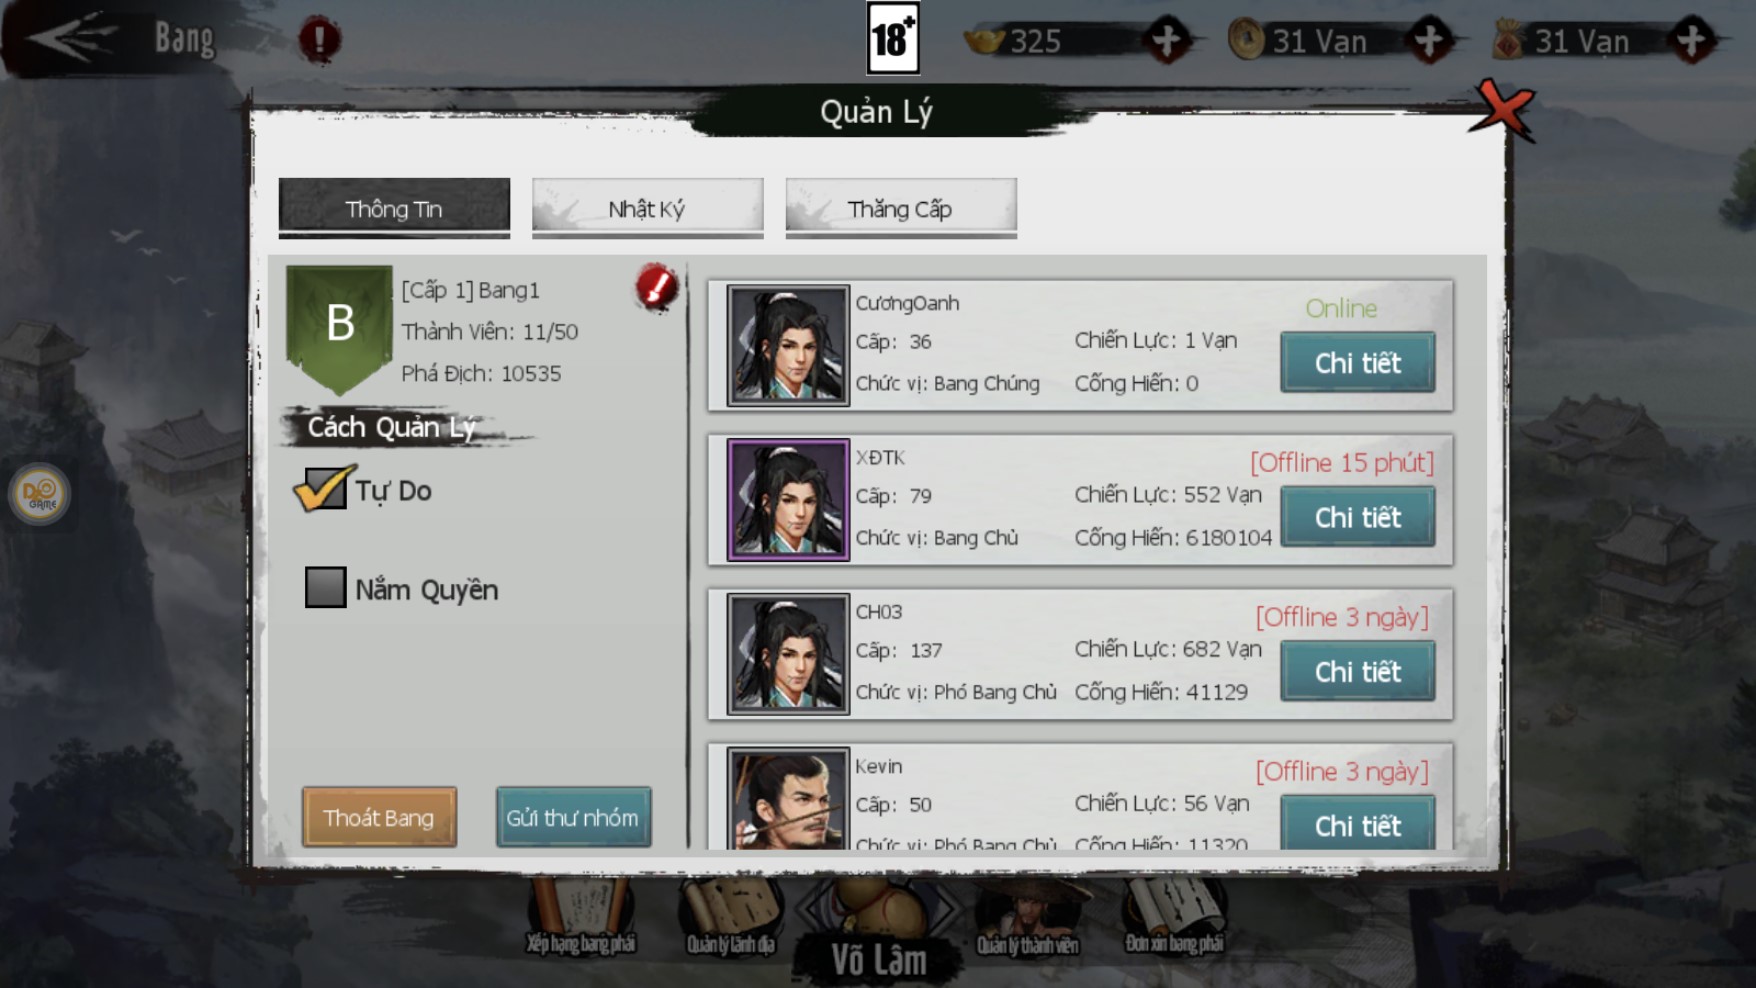Click Gửi thư nhóm button
1756x988 pixels.
pyautogui.click(x=573, y=817)
